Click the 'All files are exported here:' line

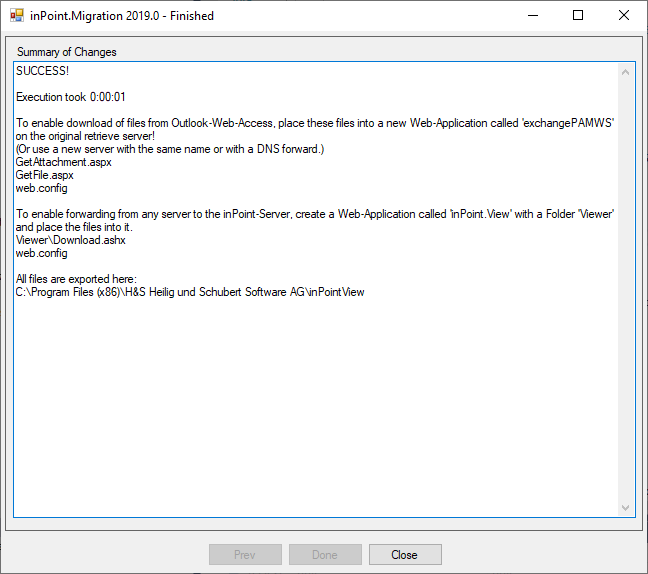click(76, 279)
